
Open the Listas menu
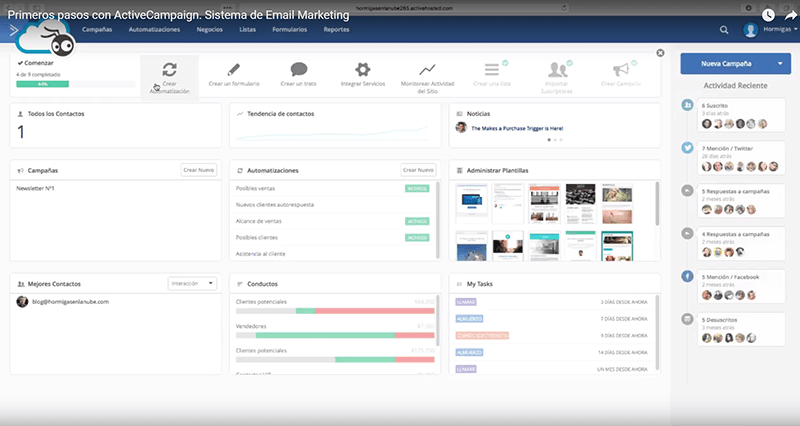pos(247,30)
